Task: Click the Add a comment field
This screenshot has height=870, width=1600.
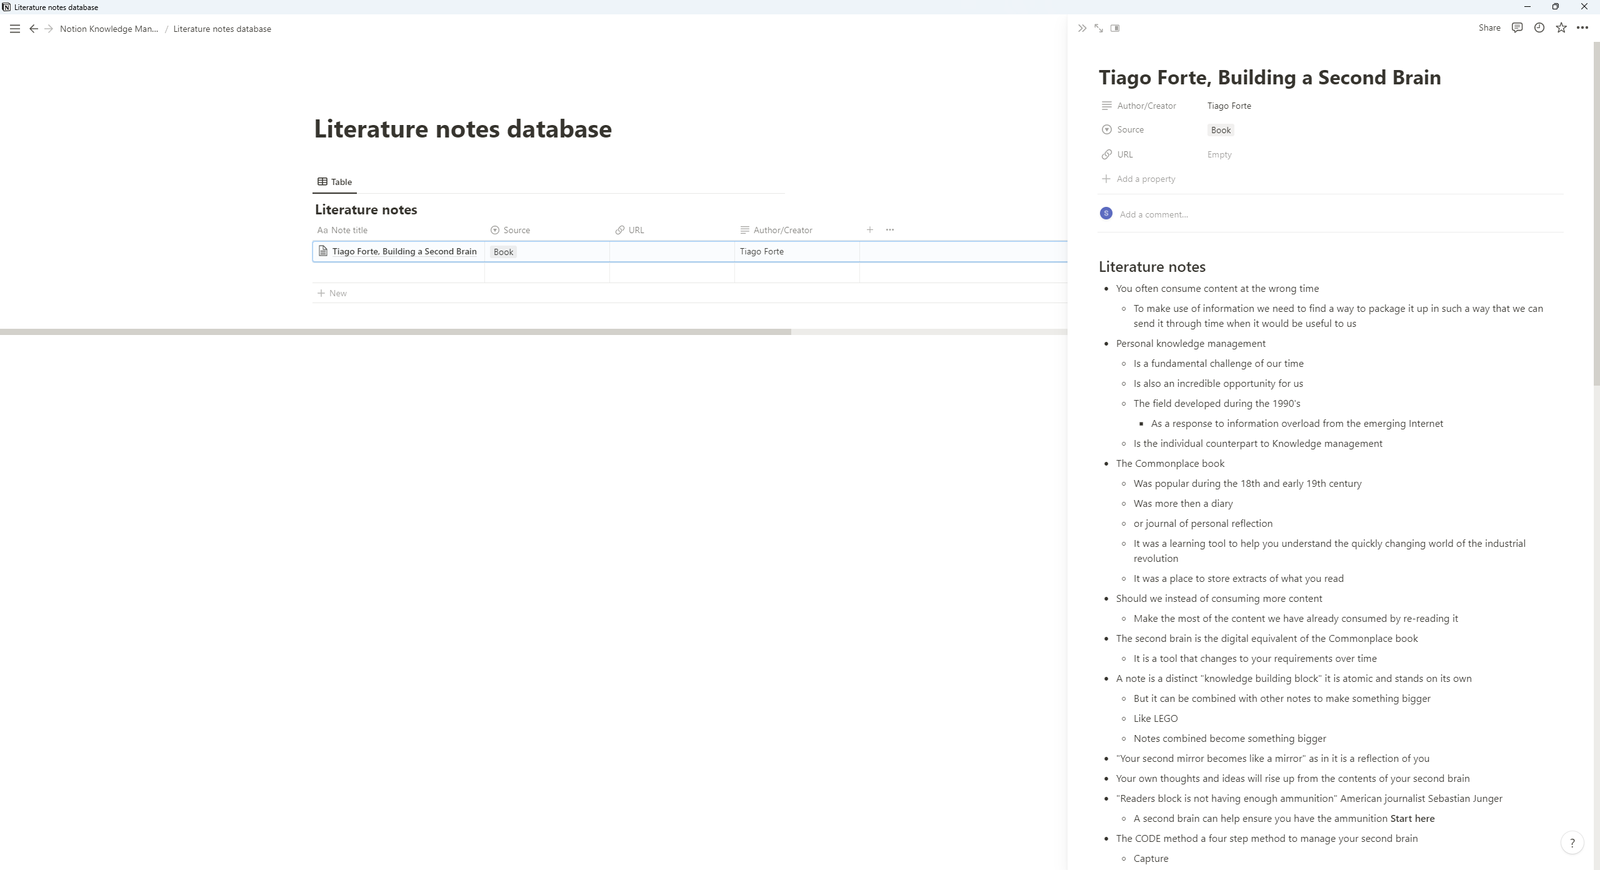Action: click(x=1154, y=214)
